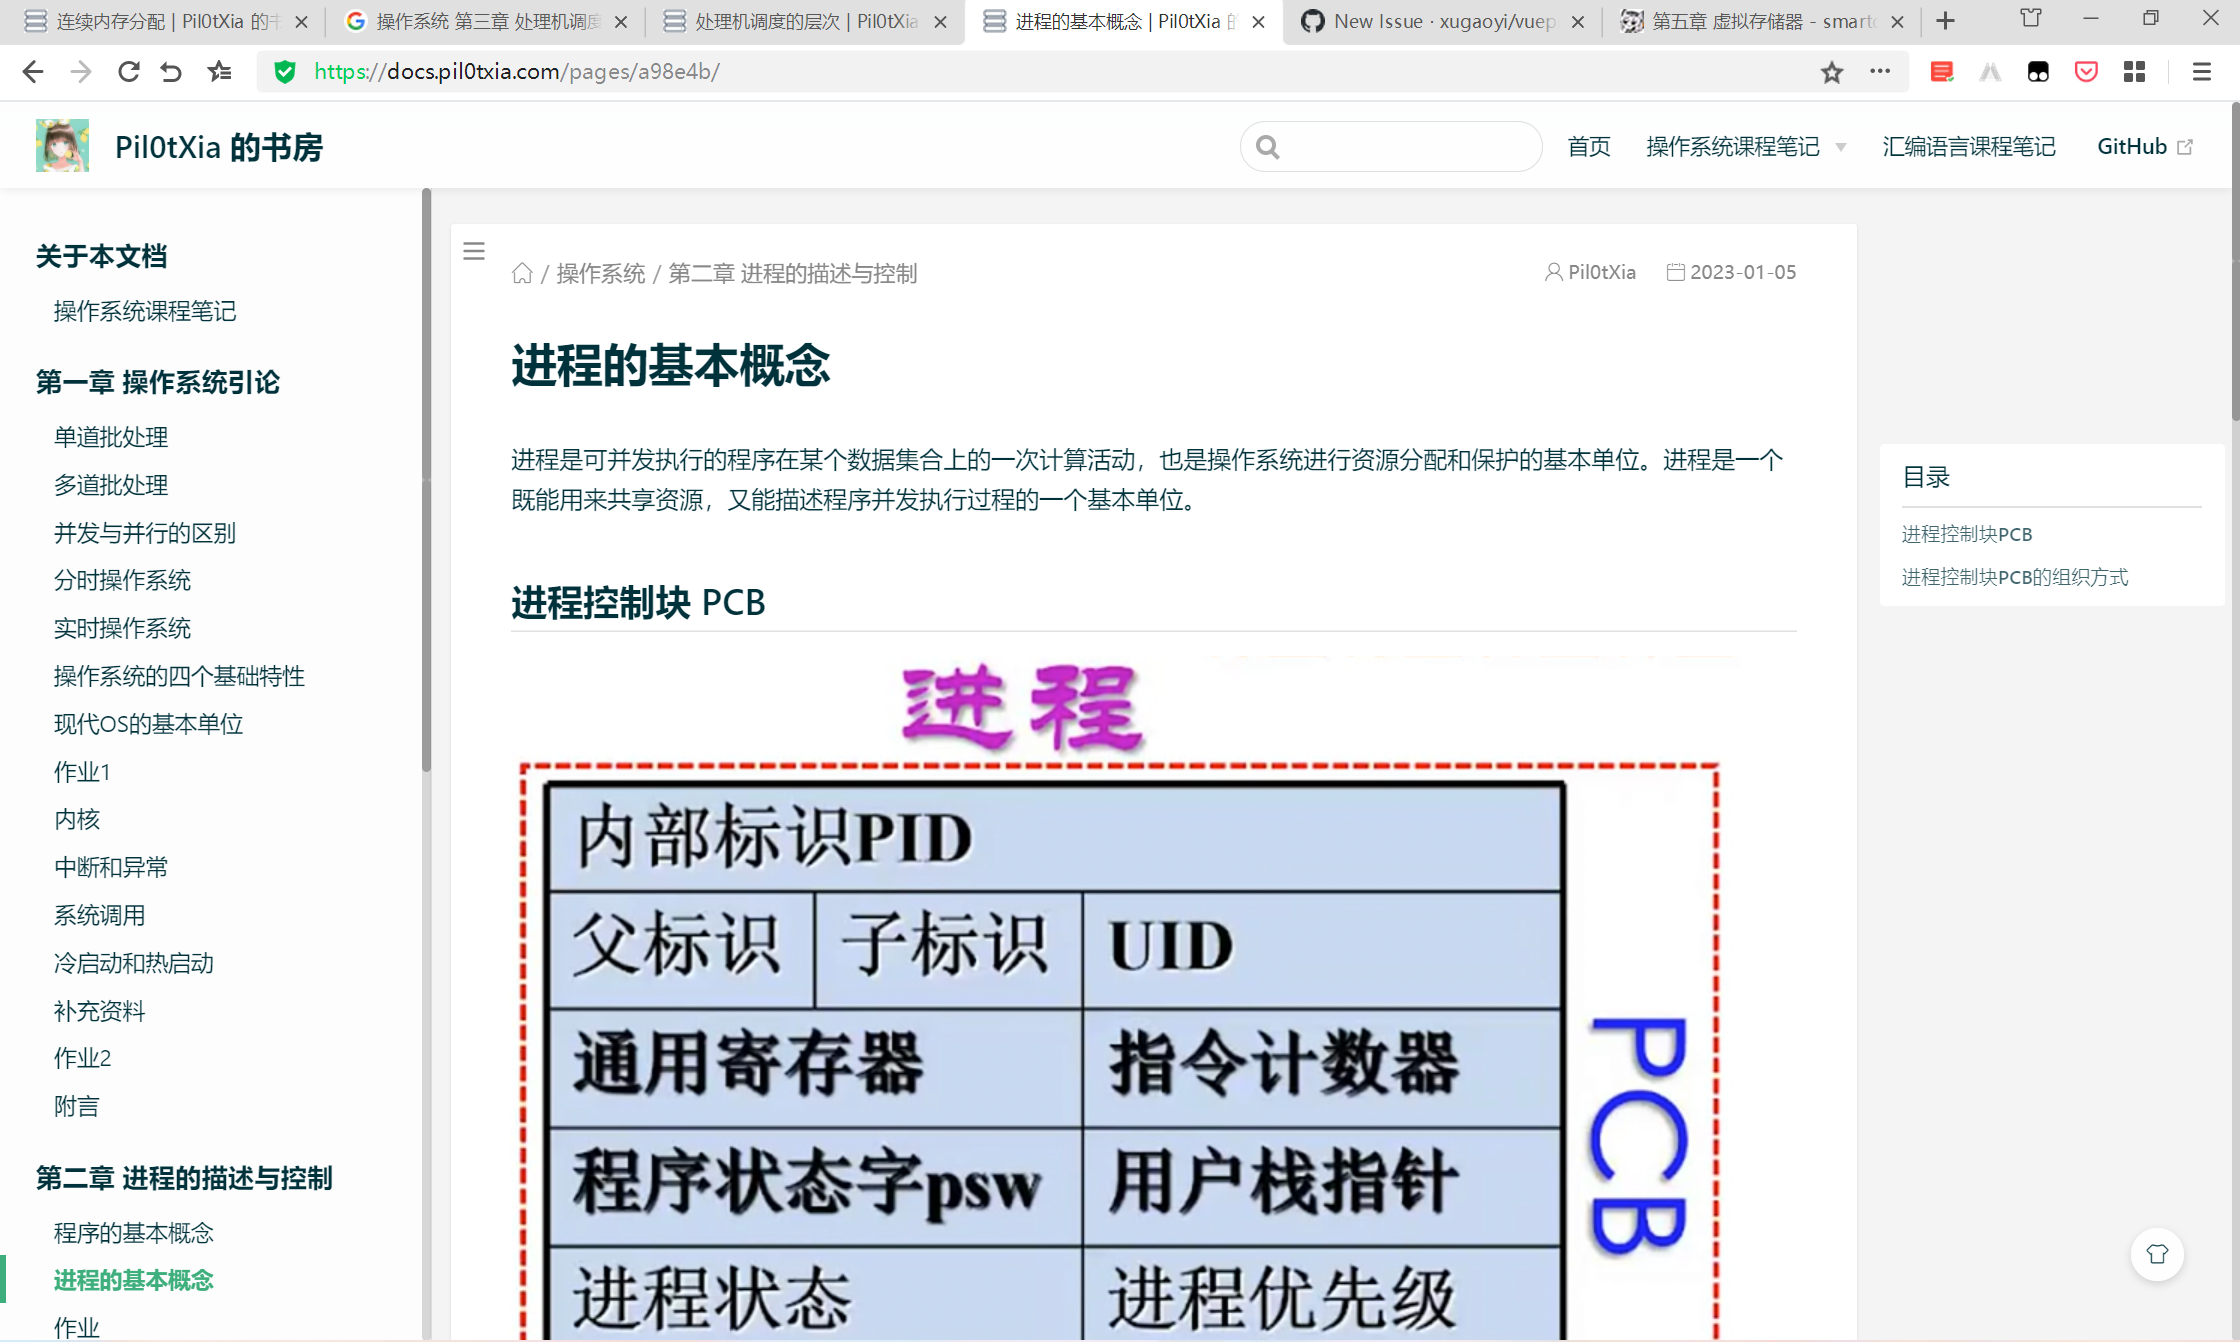
Task: Open the browser hamburger menu
Action: 2201,72
